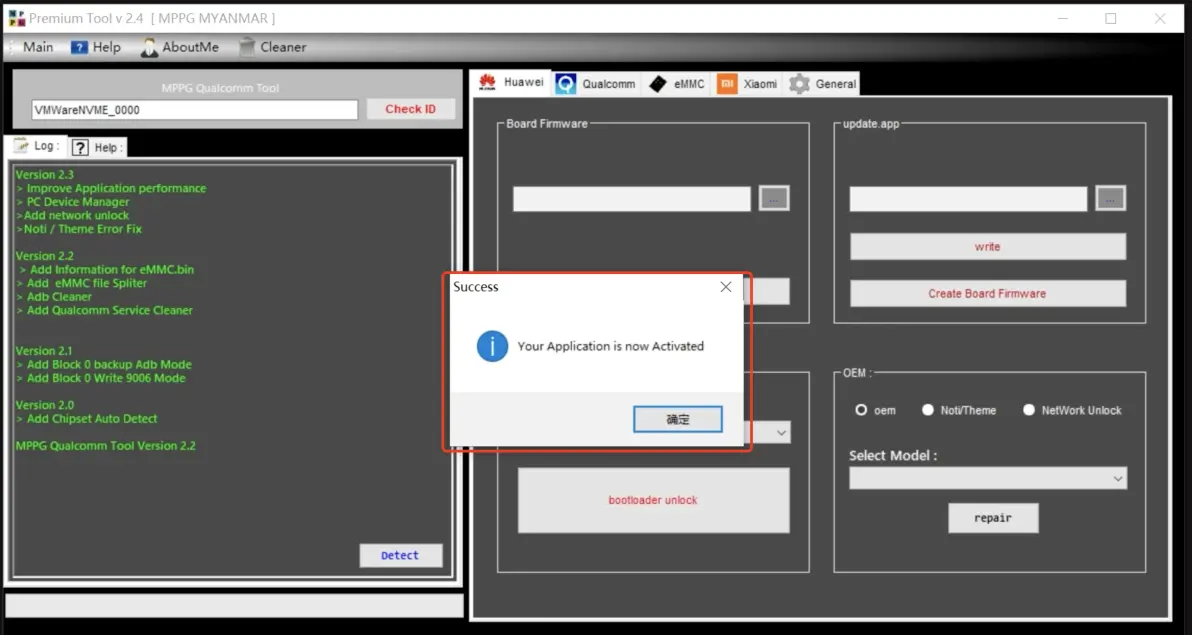Open the Main menu
1192x635 pixels.
tap(38, 47)
